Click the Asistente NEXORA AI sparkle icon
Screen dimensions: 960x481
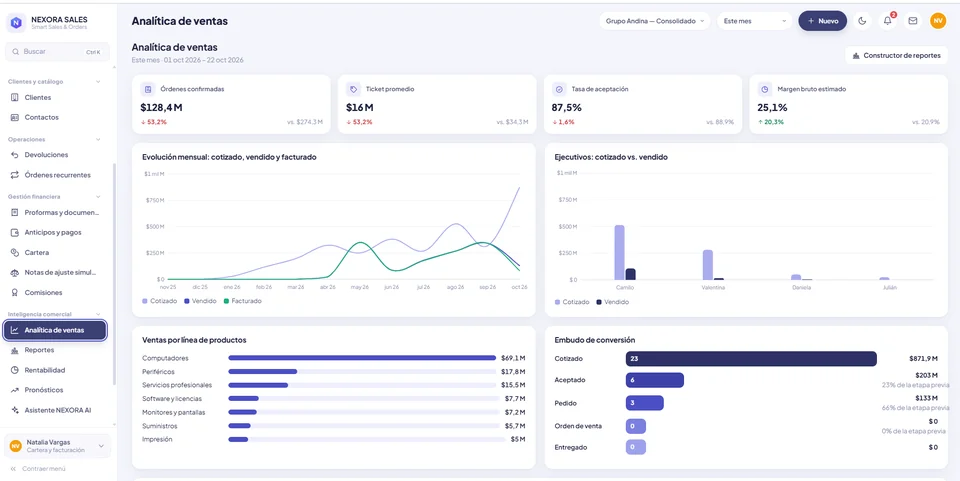tap(15, 410)
